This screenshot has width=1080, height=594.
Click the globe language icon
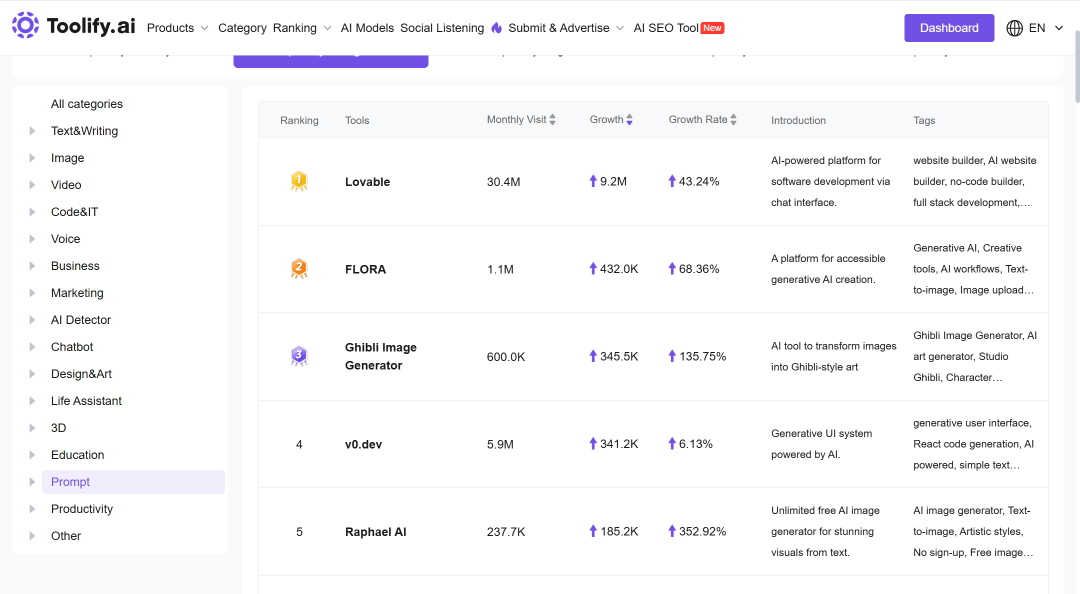pyautogui.click(x=1015, y=28)
